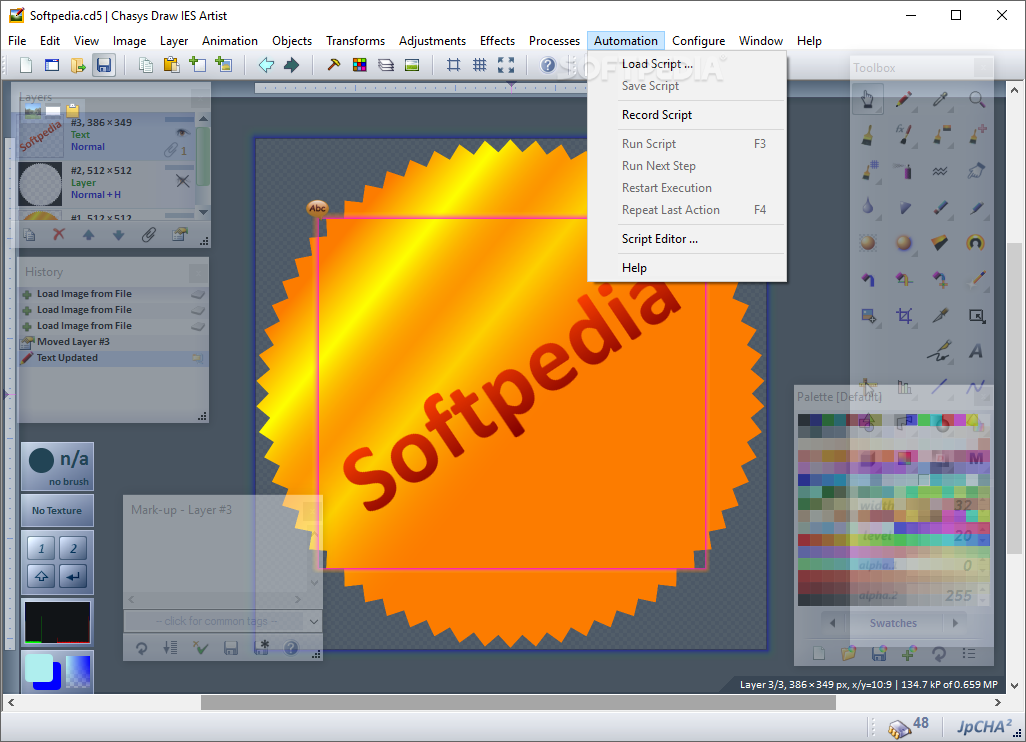Click the horizontal scrollbar thumb at bottom
This screenshot has width=1026, height=742.
point(518,702)
